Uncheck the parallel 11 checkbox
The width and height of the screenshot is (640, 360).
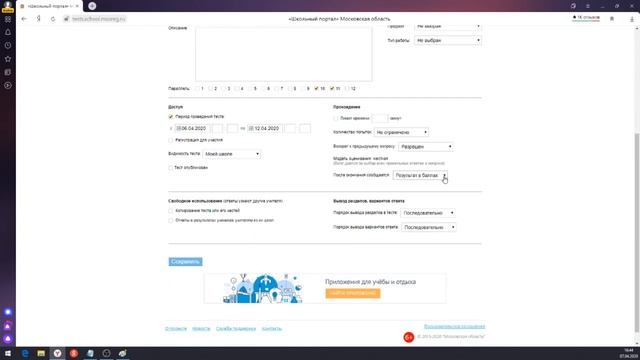(x=332, y=89)
